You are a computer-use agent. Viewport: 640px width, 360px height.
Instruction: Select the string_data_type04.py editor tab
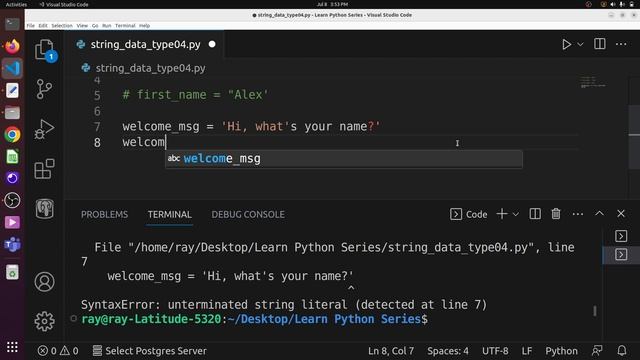[146, 44]
